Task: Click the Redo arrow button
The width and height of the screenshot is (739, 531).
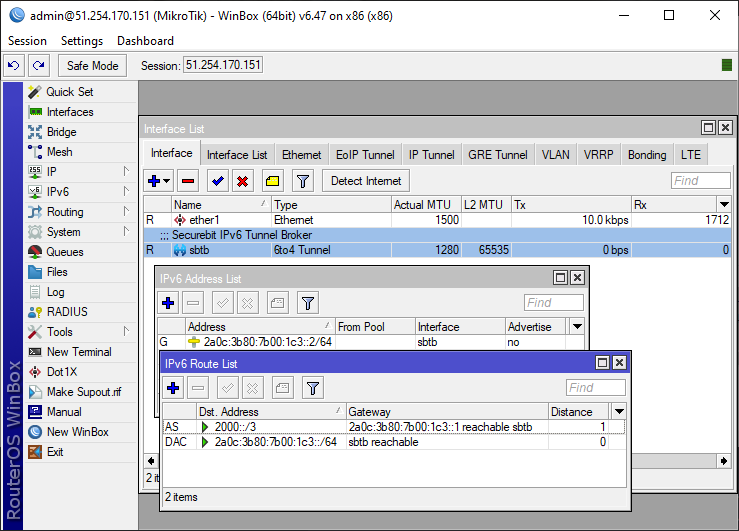Action: coord(39,65)
